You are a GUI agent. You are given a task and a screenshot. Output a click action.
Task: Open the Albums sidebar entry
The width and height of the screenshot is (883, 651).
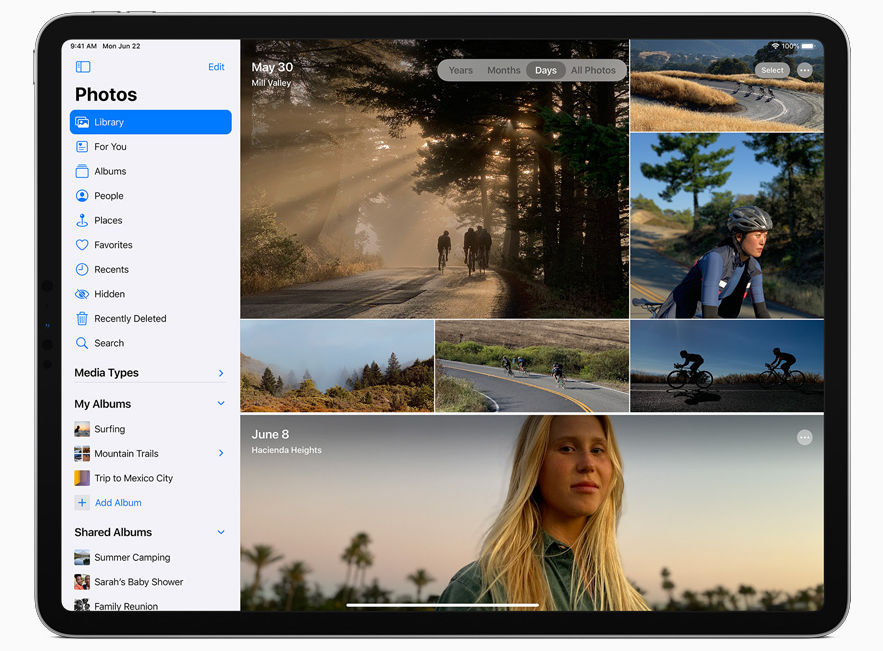tap(150, 171)
